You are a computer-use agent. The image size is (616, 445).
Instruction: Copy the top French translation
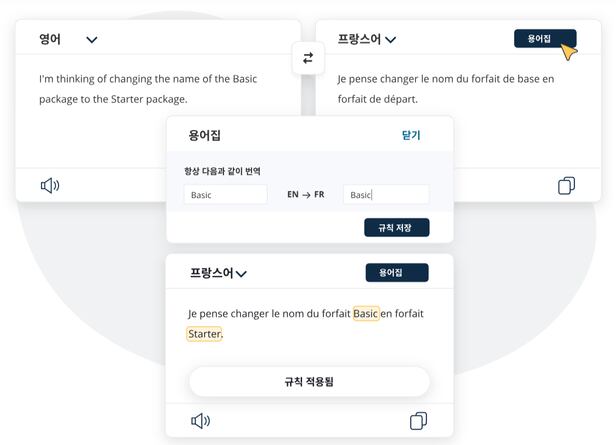(x=566, y=185)
